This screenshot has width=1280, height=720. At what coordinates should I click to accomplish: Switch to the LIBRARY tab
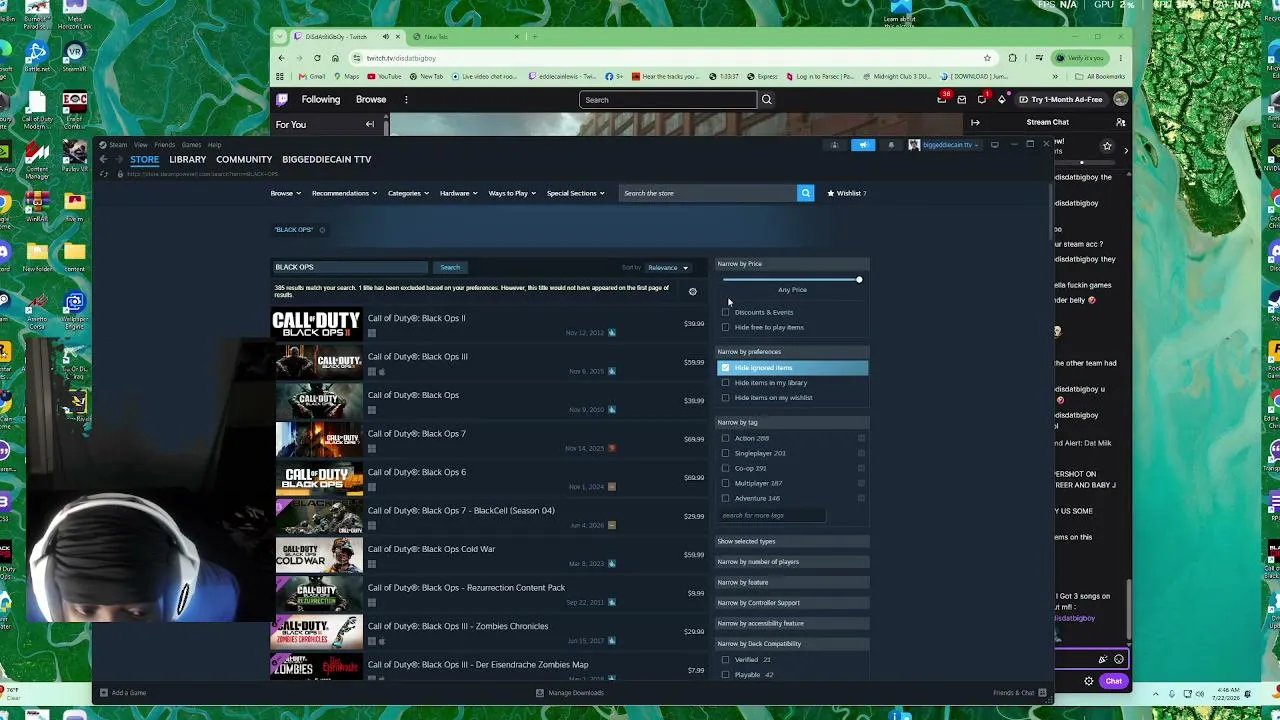point(187,159)
